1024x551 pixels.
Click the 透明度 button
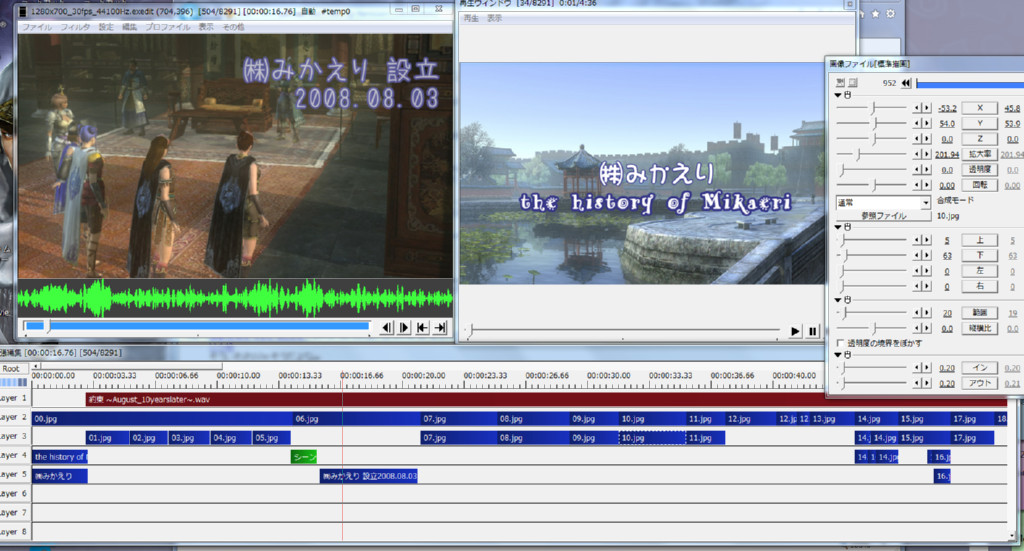(980, 170)
